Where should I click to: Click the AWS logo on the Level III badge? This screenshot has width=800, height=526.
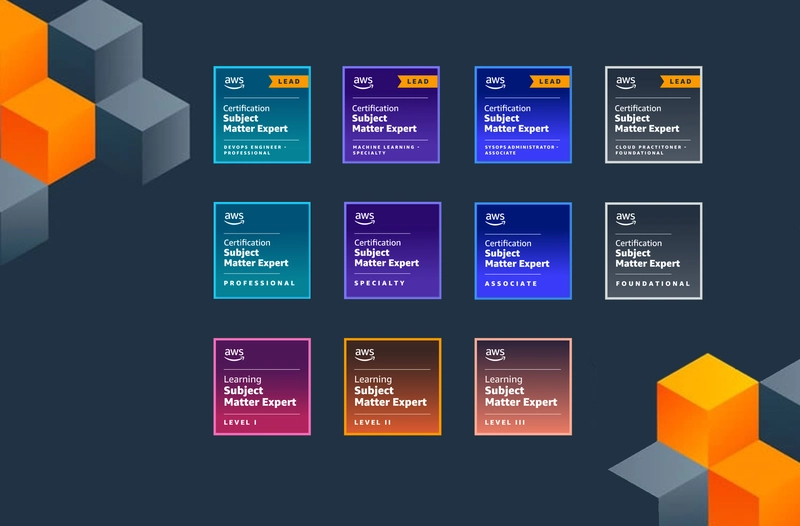(495, 354)
